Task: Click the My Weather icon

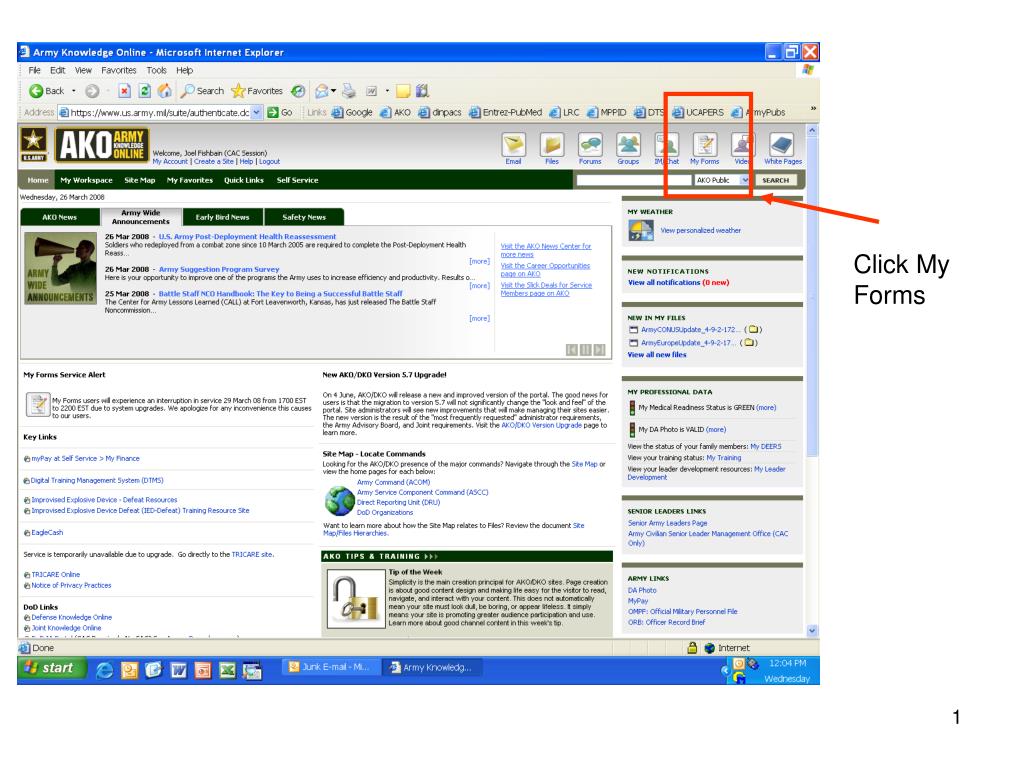Action: point(640,230)
